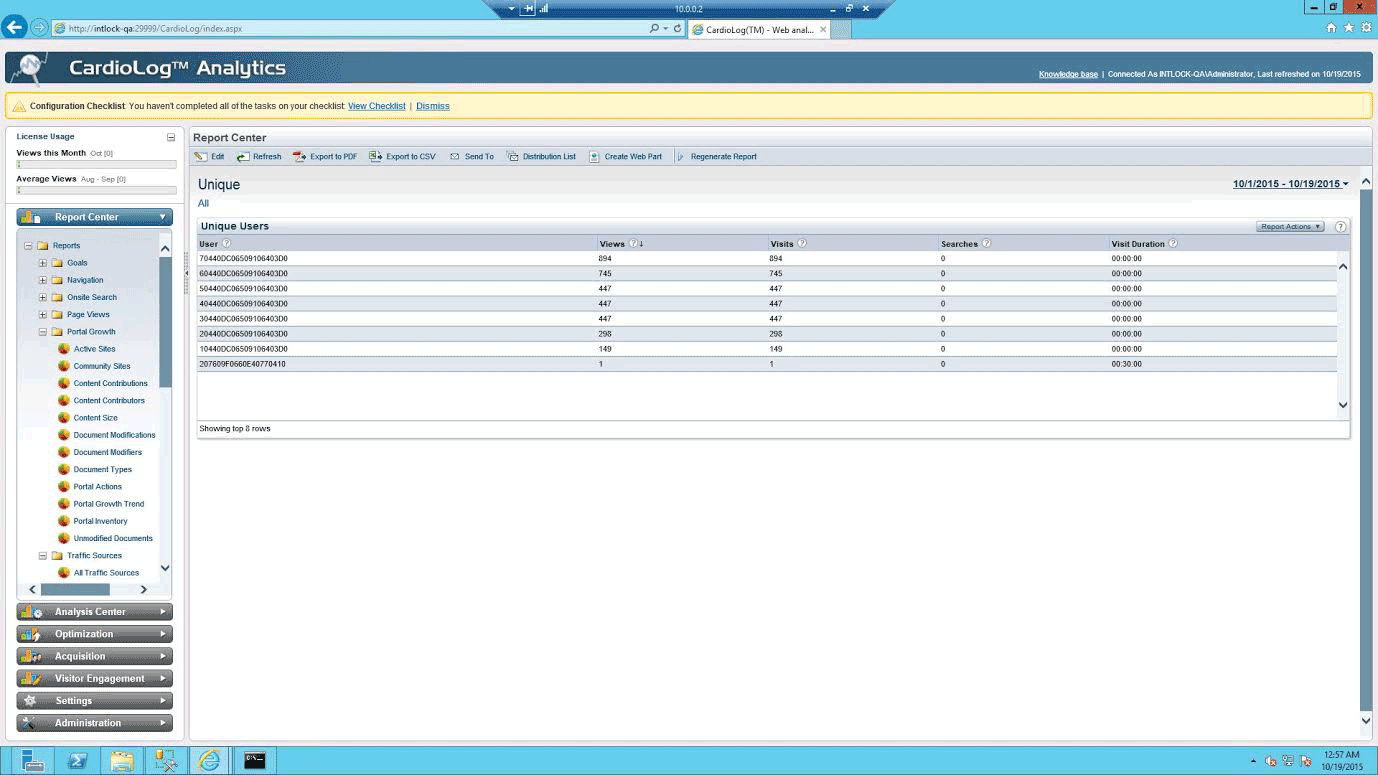Open PowerShell from the taskbar
Screen dimensions: 1378x775
[x=77, y=760]
